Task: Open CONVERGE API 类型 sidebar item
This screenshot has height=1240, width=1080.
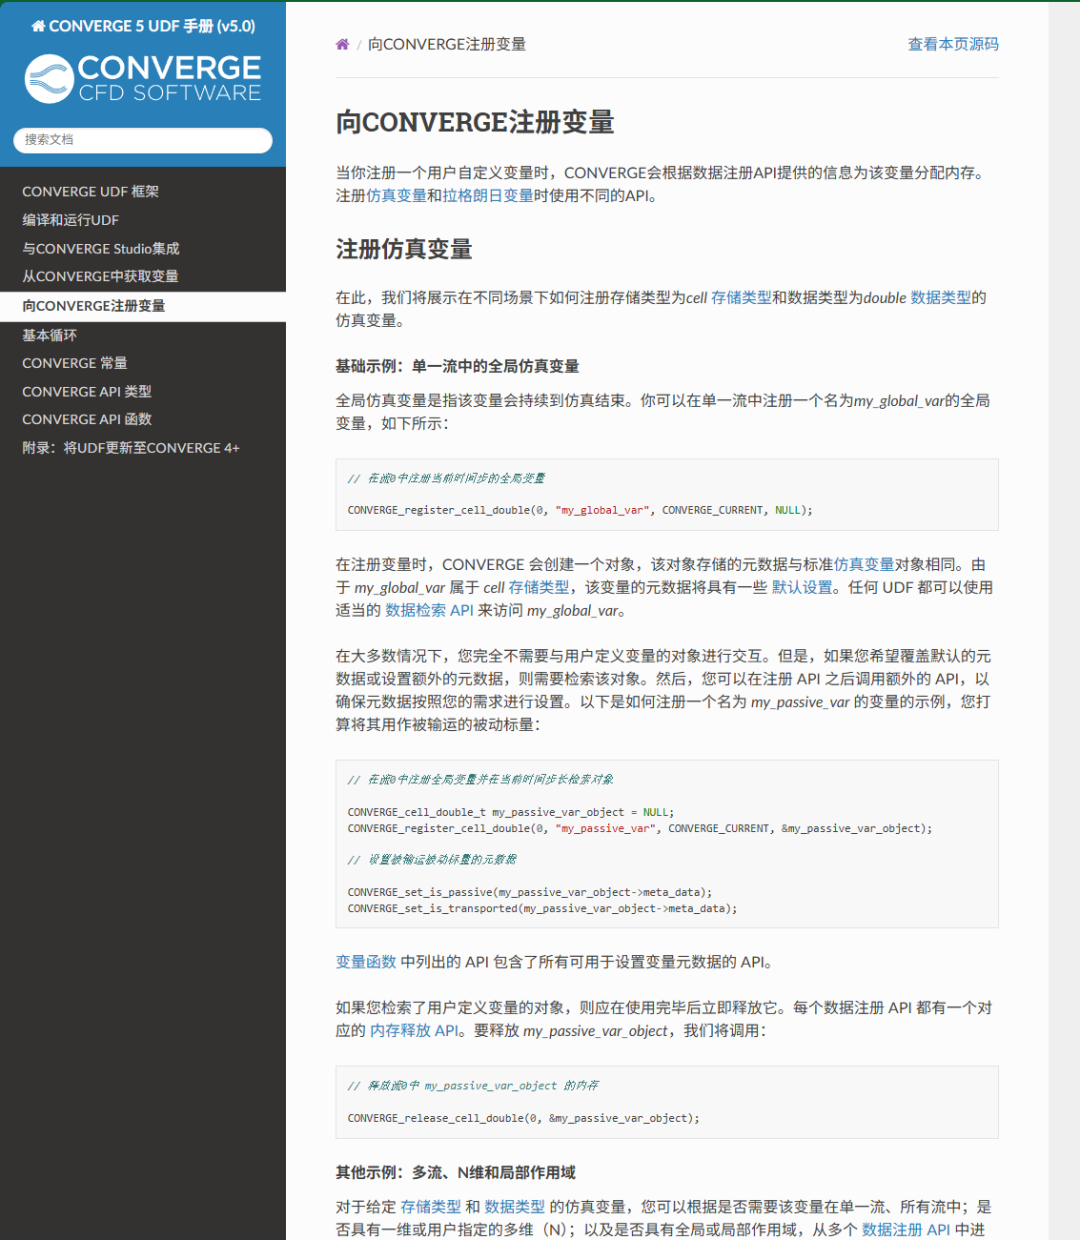Action: pyautogui.click(x=86, y=391)
